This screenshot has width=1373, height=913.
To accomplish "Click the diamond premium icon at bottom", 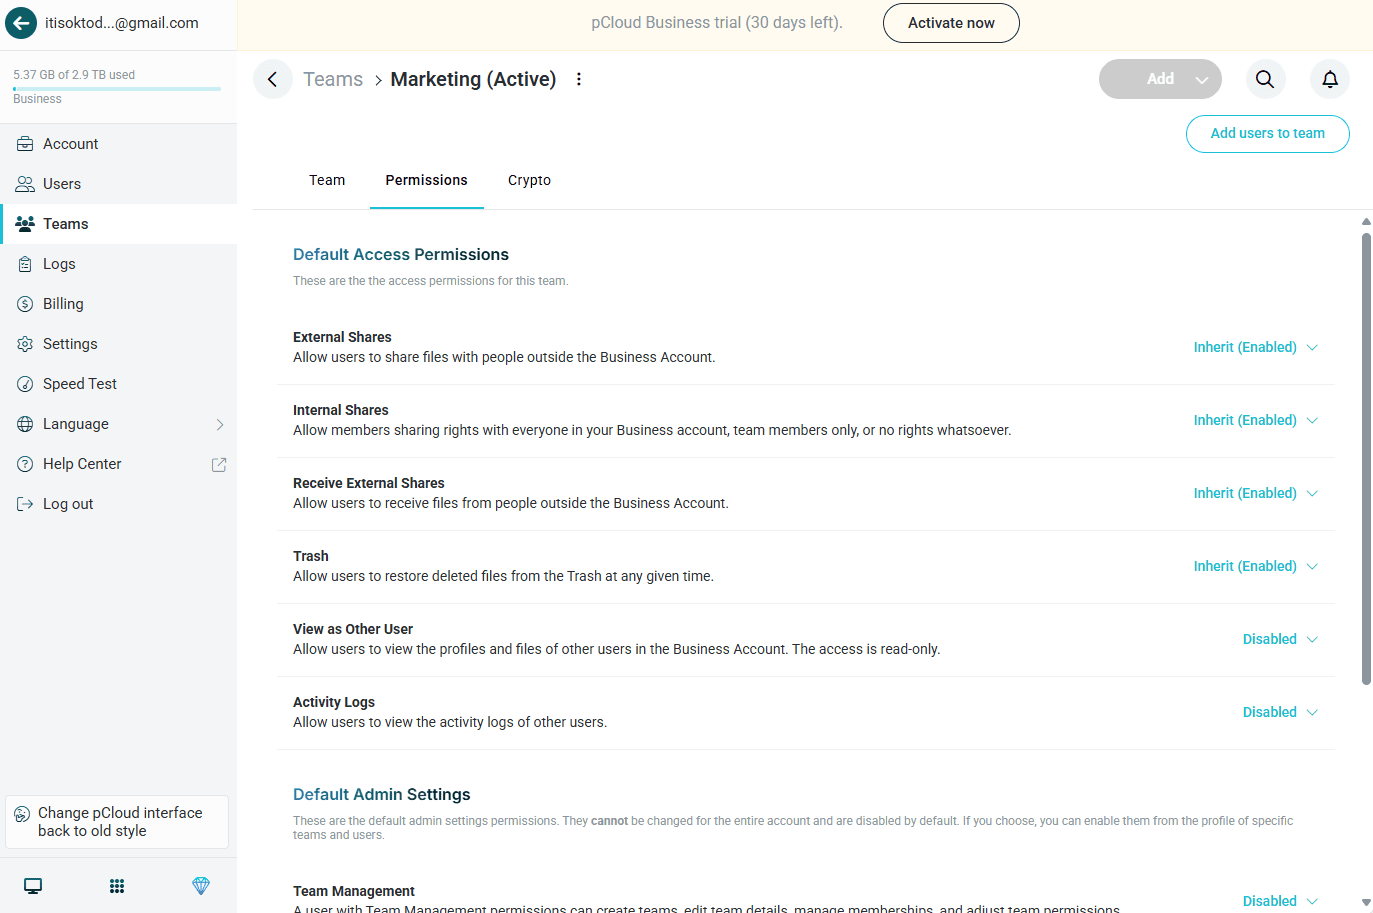I will [x=201, y=886].
